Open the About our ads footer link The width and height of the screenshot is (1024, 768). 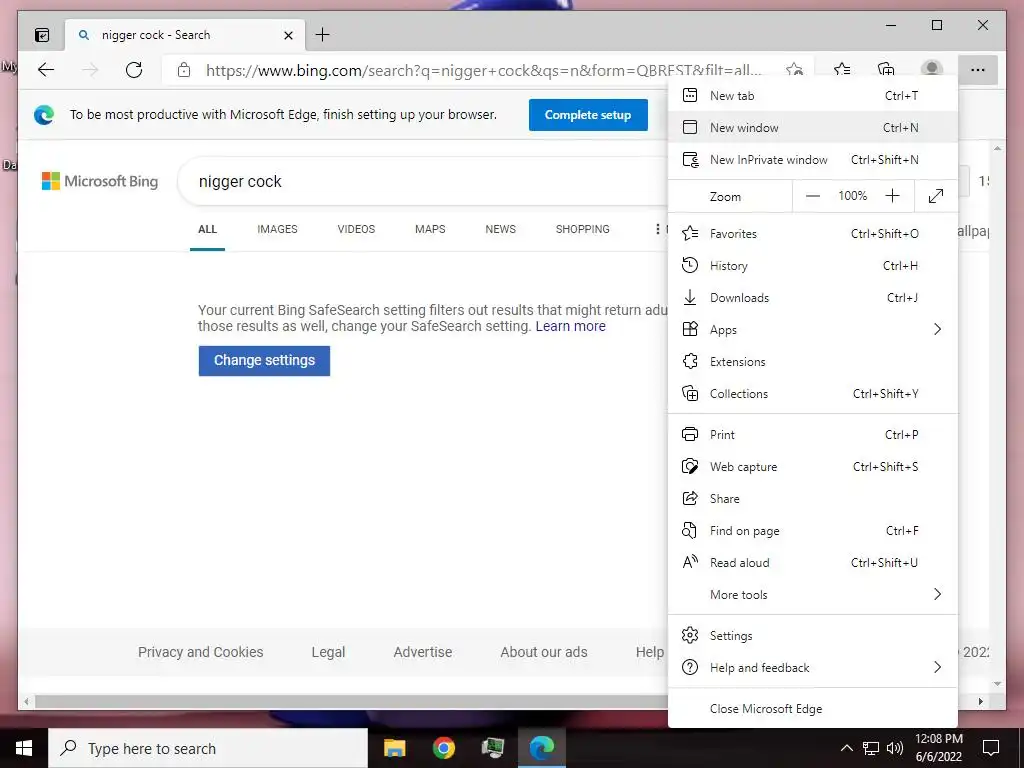tap(543, 652)
